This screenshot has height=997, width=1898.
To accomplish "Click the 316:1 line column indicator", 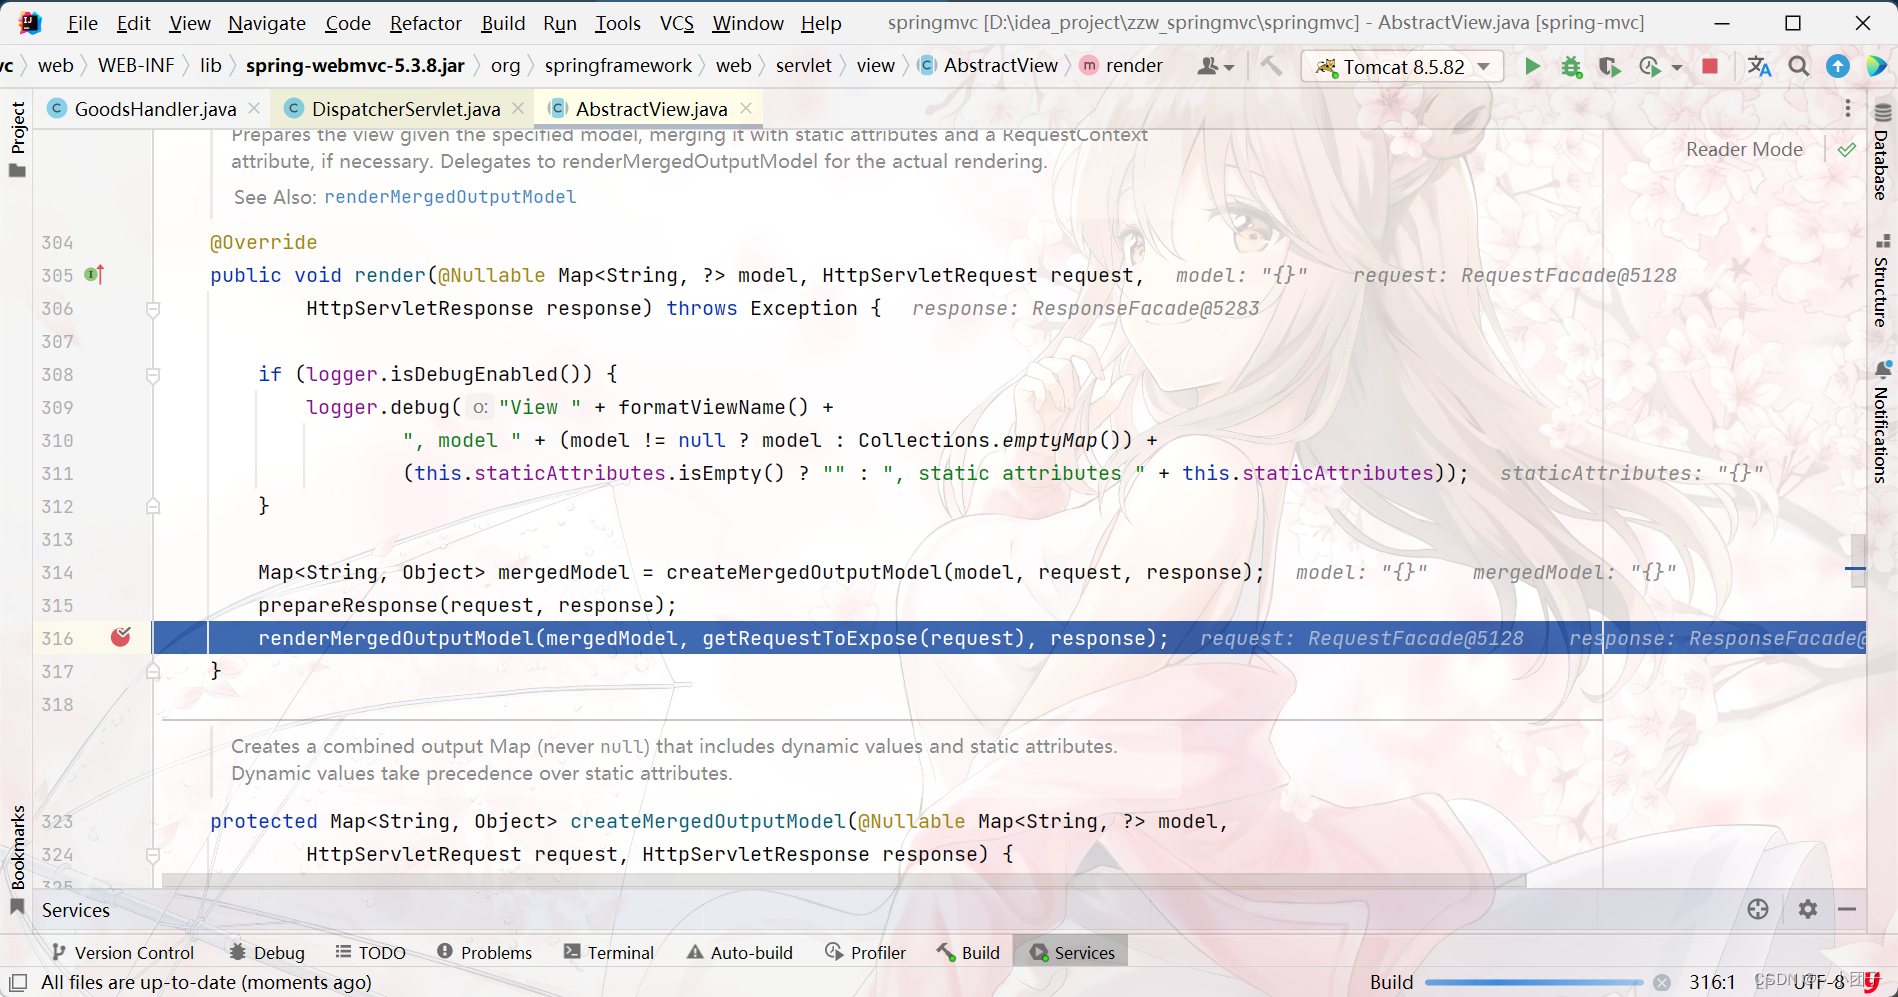I will point(1712,982).
